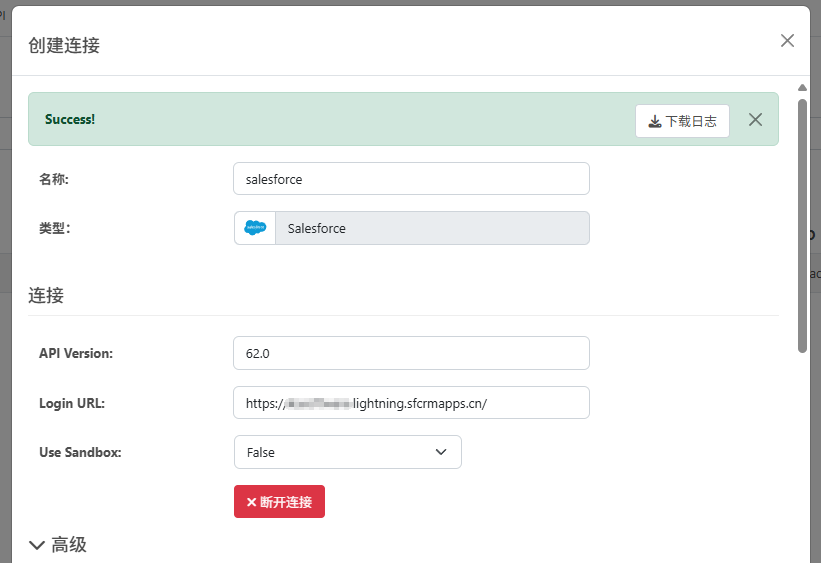Viewport: 821px width, 563px height.
Task: Download the log via 下载日志
Action: click(x=682, y=121)
